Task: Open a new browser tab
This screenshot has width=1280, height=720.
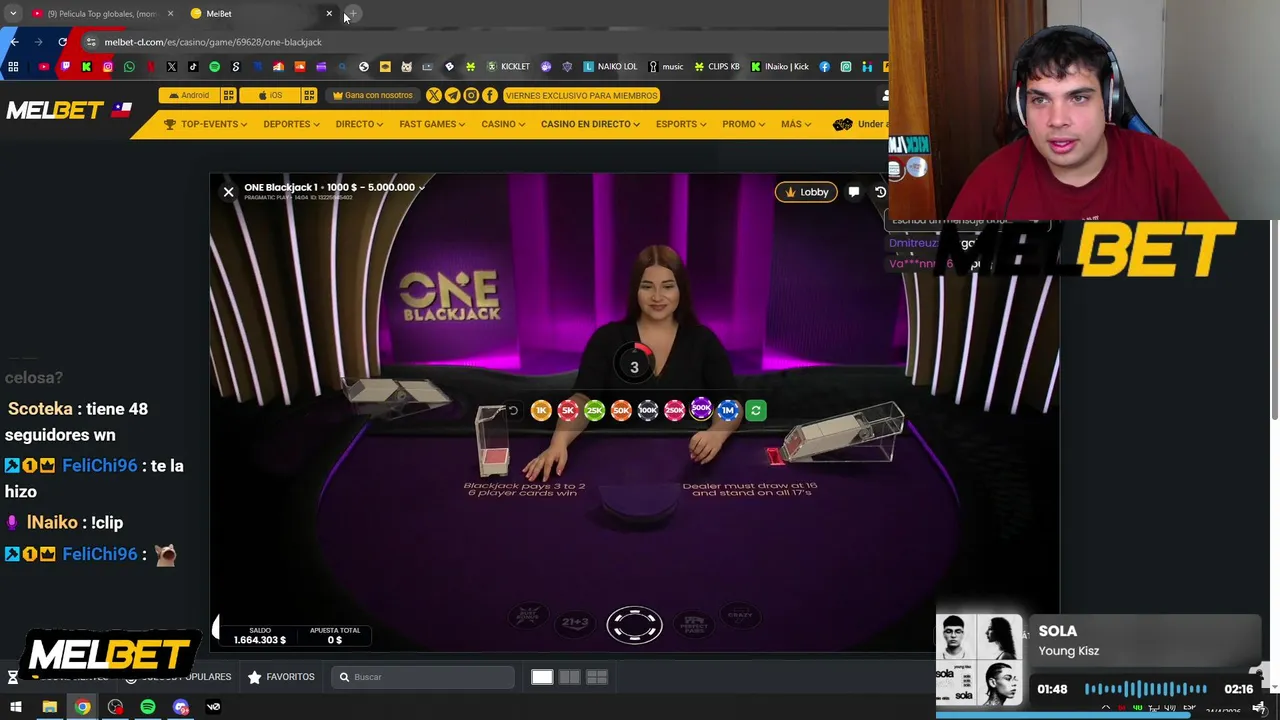Action: (x=353, y=13)
